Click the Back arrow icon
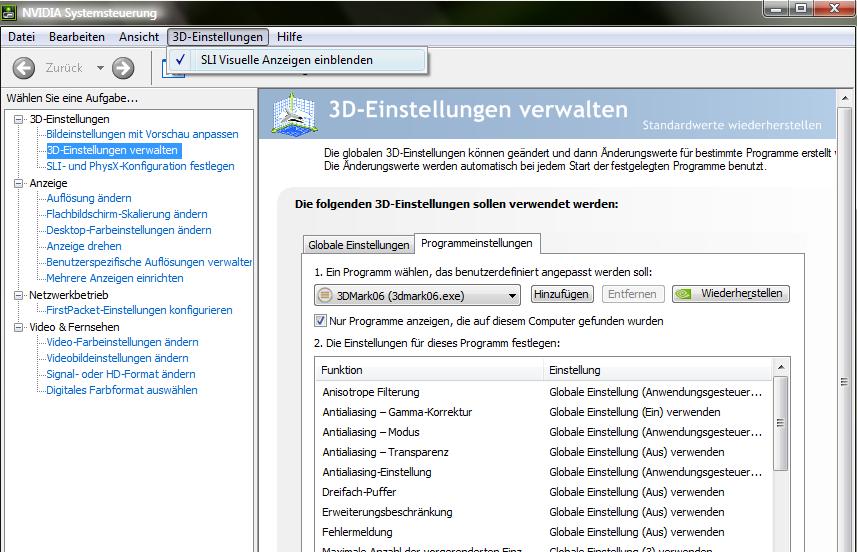 point(24,68)
